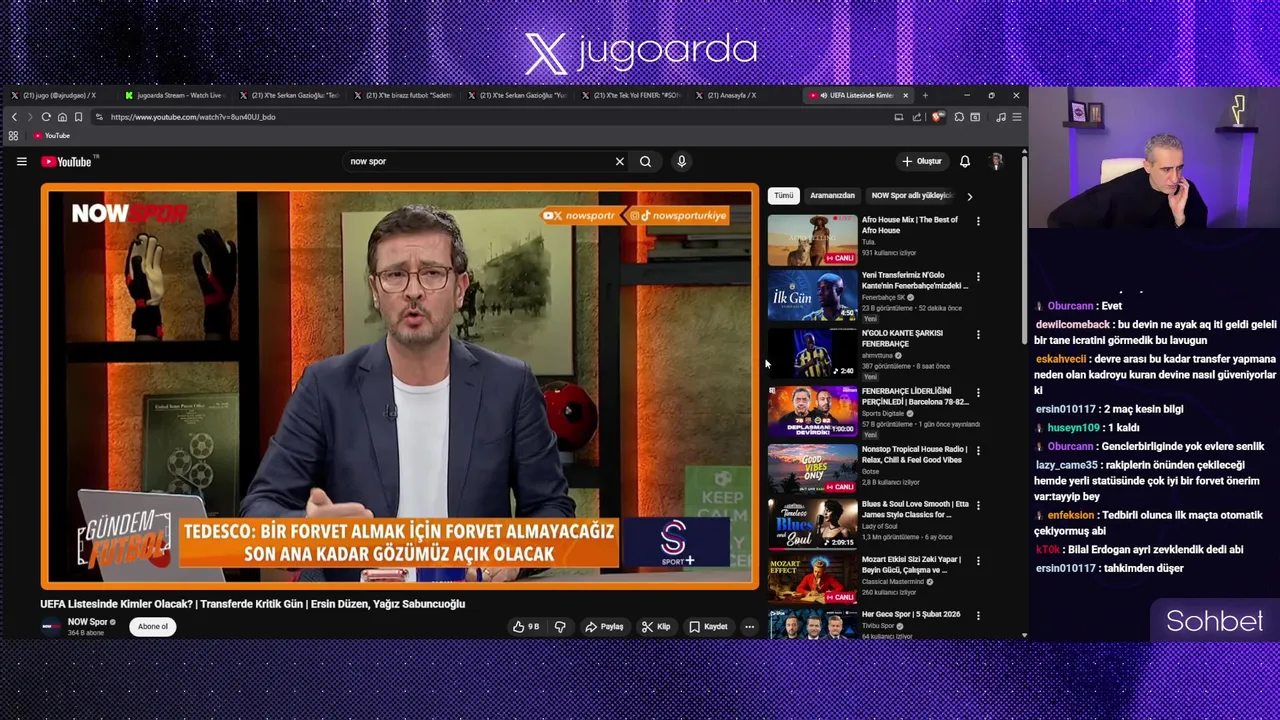This screenshot has height=720, width=1280.
Task: Open options for Afro House Mix video
Action: [x=978, y=221]
